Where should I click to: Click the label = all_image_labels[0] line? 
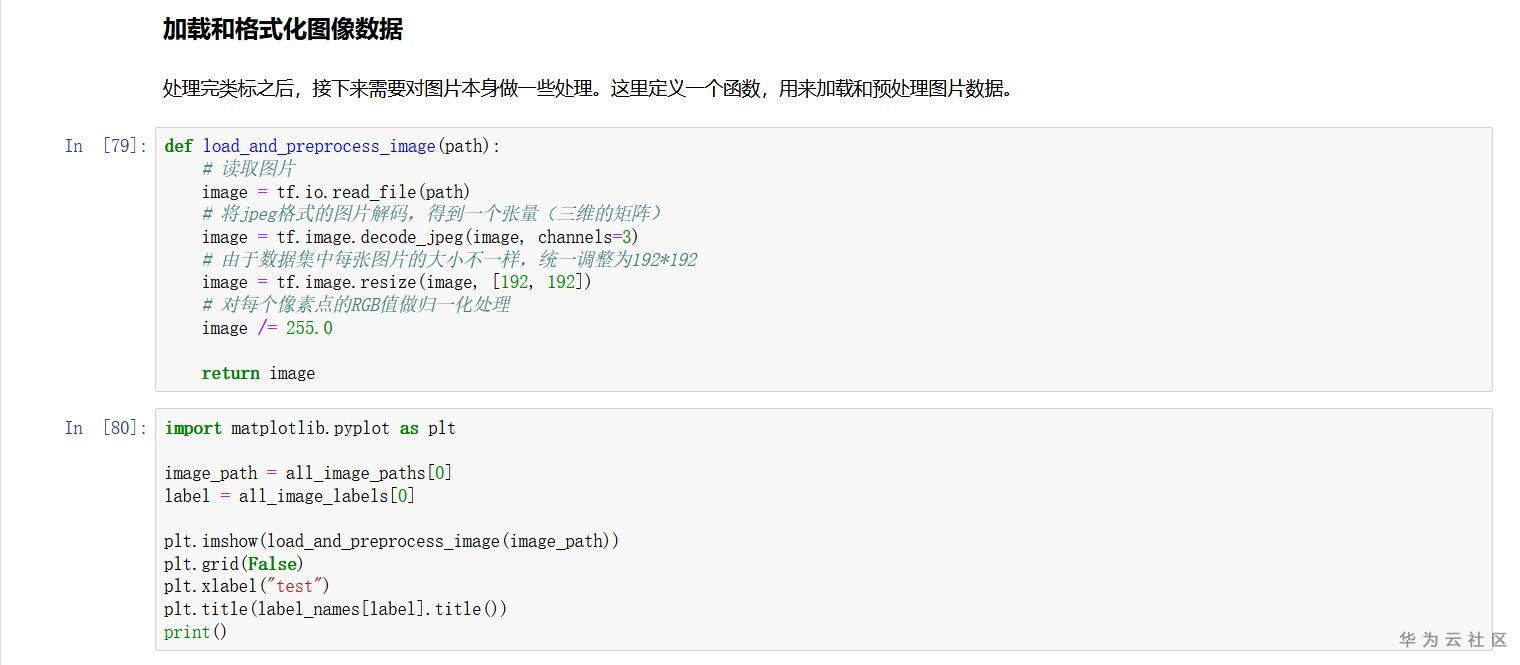[289, 496]
